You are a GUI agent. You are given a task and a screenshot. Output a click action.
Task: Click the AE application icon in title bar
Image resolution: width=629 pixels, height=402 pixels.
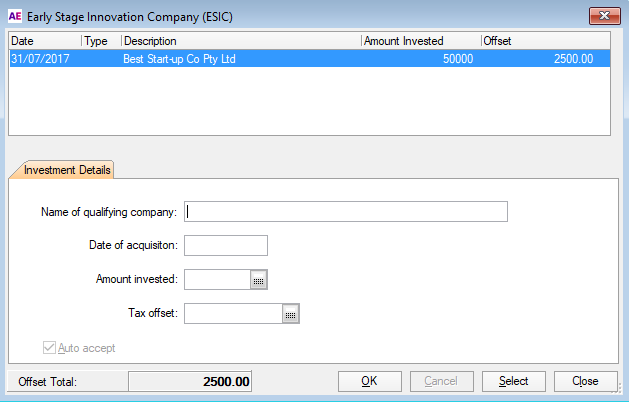(15, 17)
